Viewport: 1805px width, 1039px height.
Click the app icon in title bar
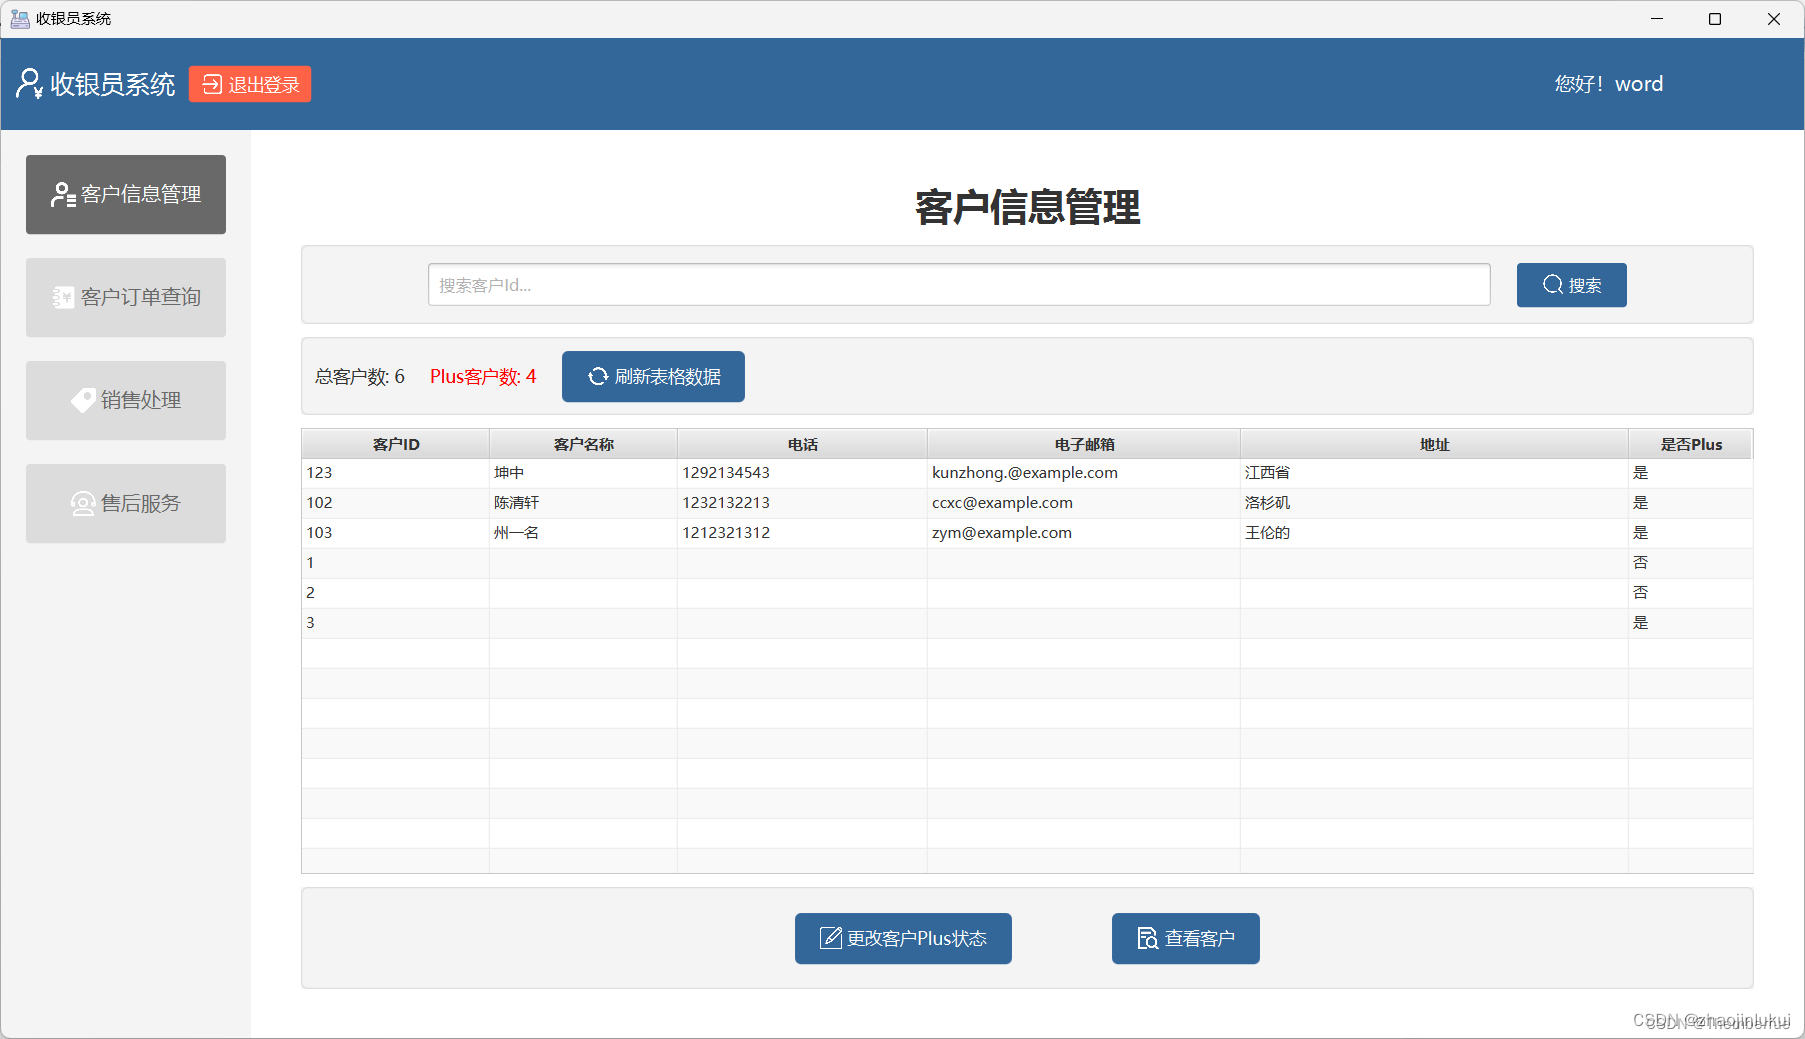coord(19,19)
